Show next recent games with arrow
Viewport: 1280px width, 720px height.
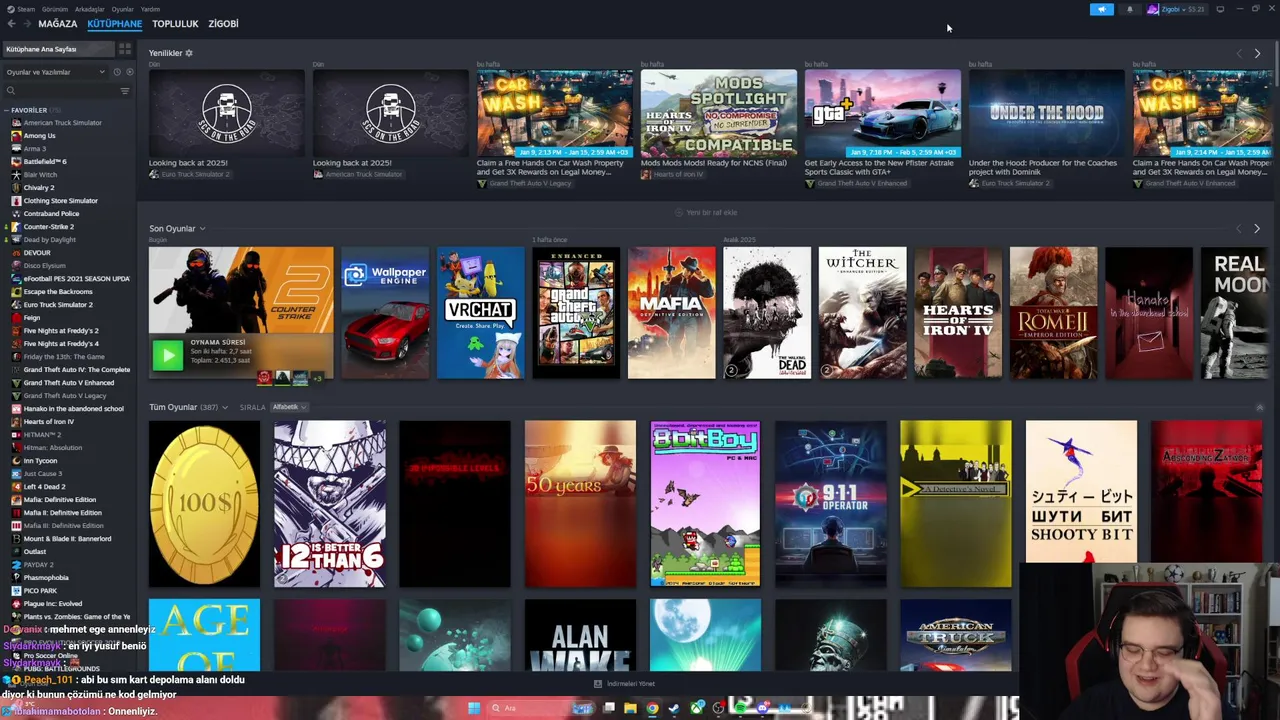click(1257, 229)
